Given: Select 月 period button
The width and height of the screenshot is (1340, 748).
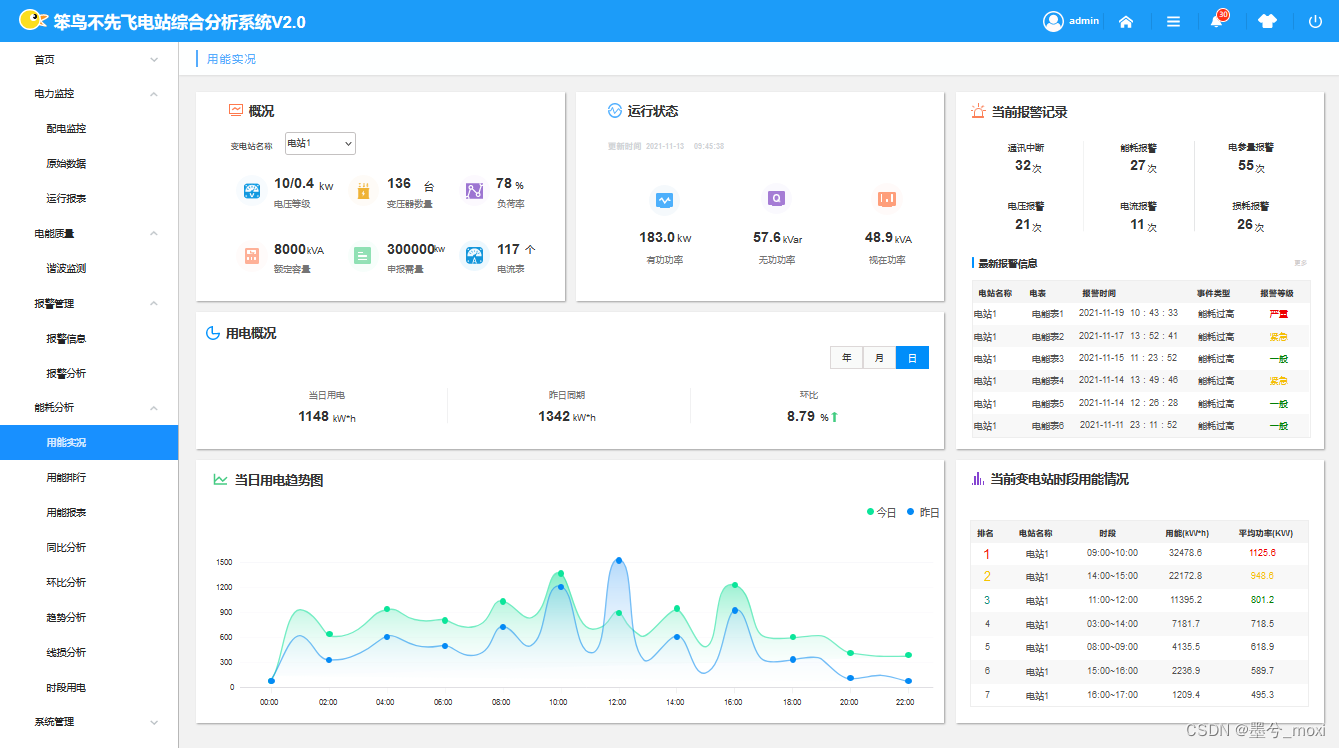Looking at the screenshot, I should pyautogui.click(x=879, y=358).
